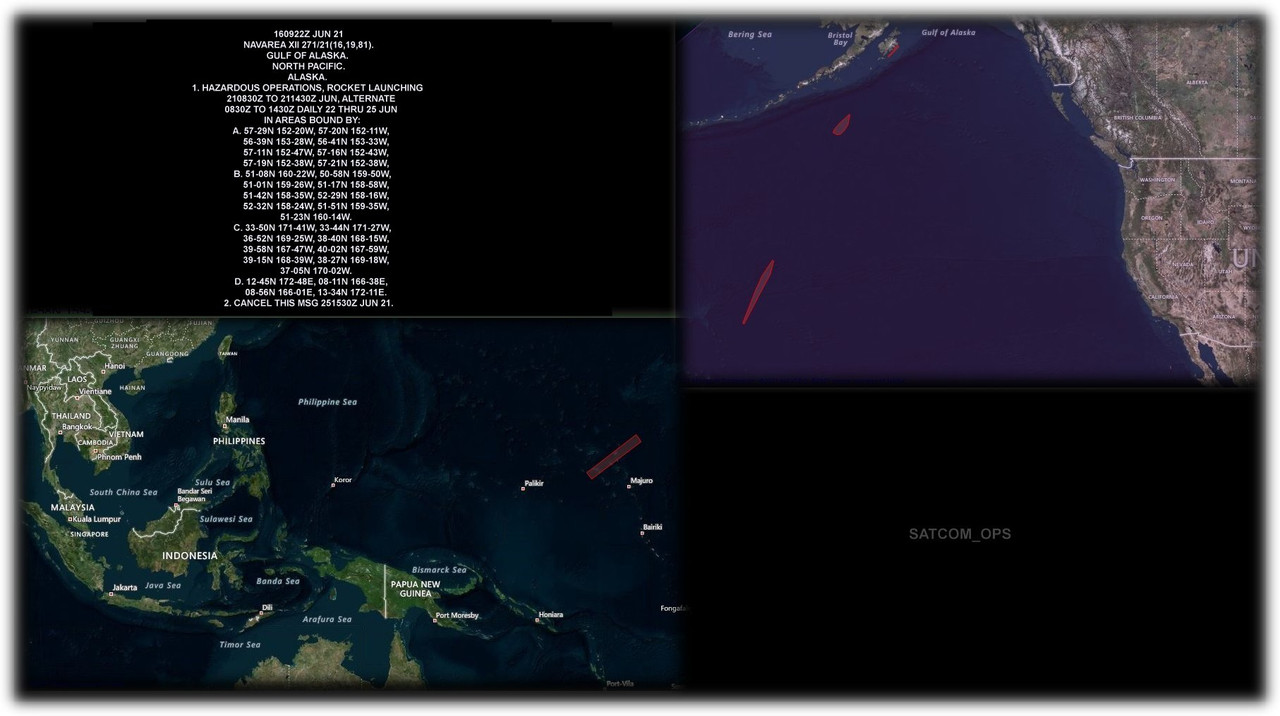
Task: Click the HAZARDOUS OPERATIONS, ROCKET LAUNCHING line
Action: [308, 88]
